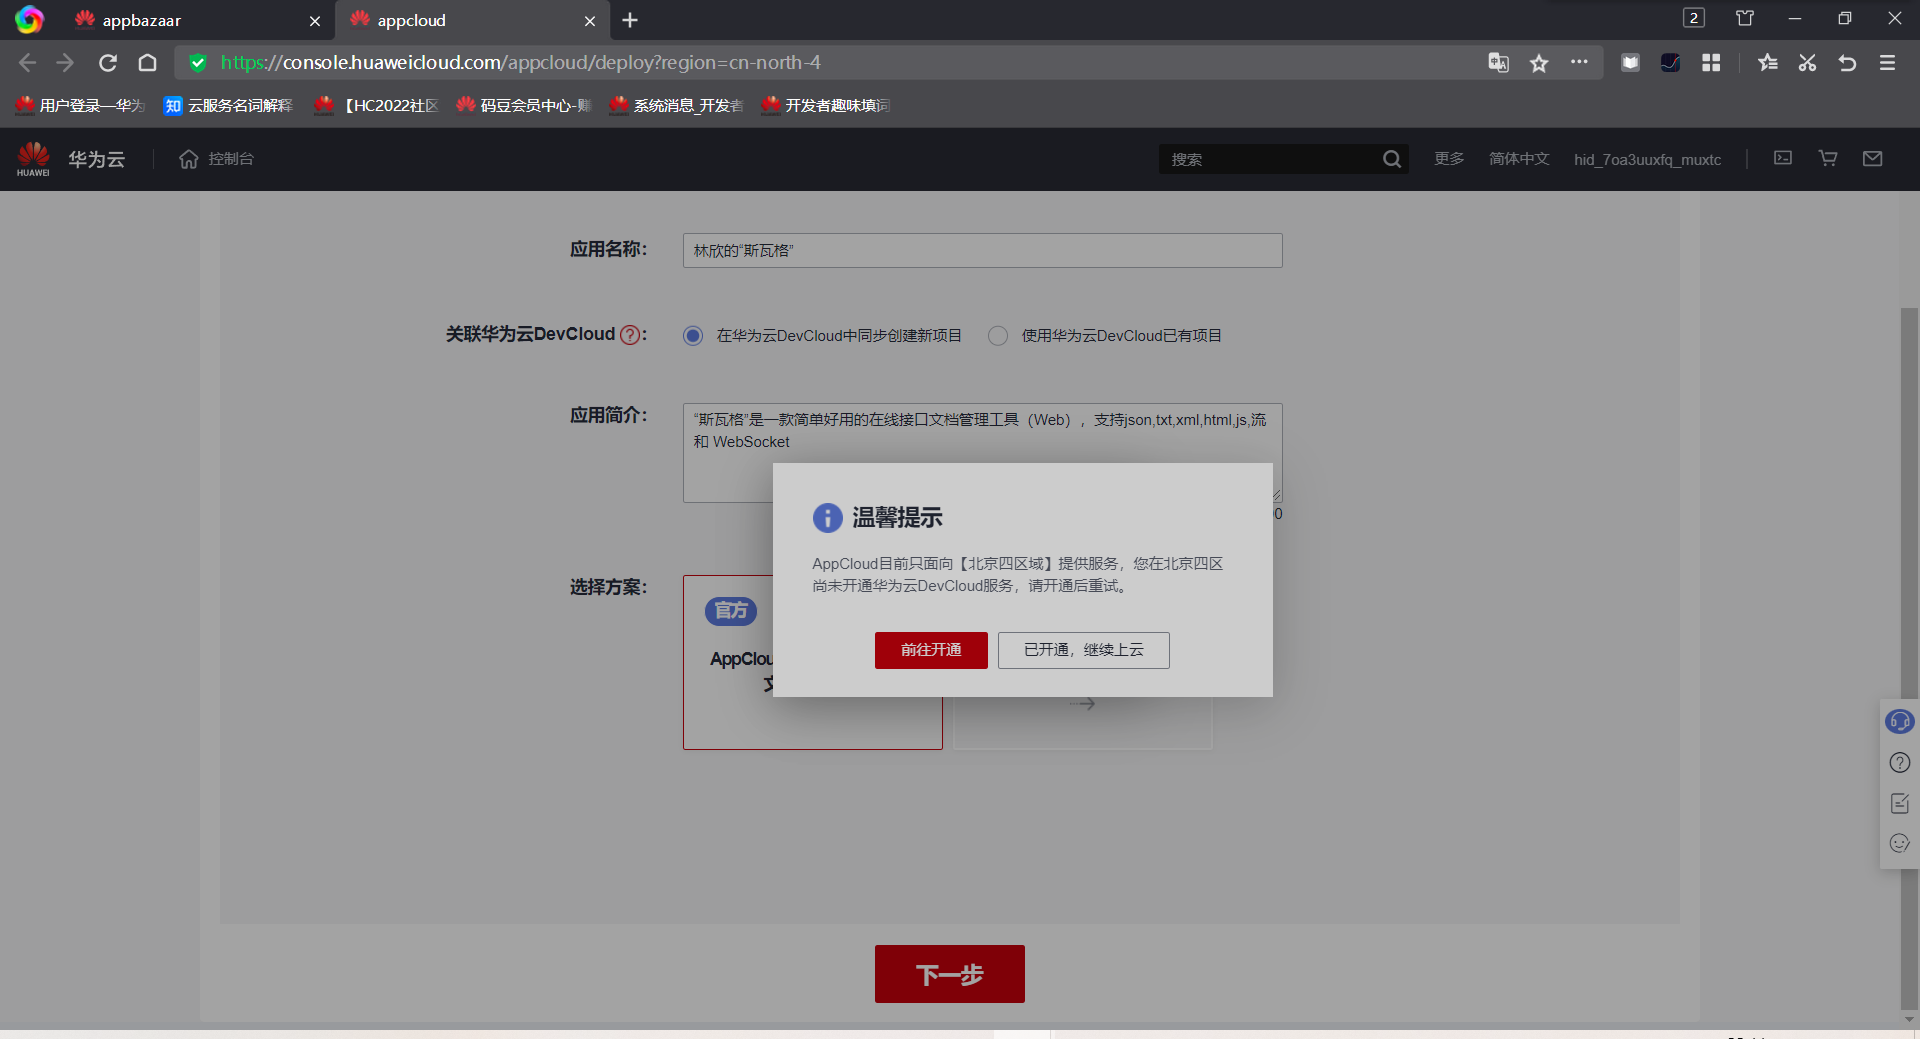Open the help question icon in sidebar
This screenshot has width=1920, height=1039.
click(1900, 763)
